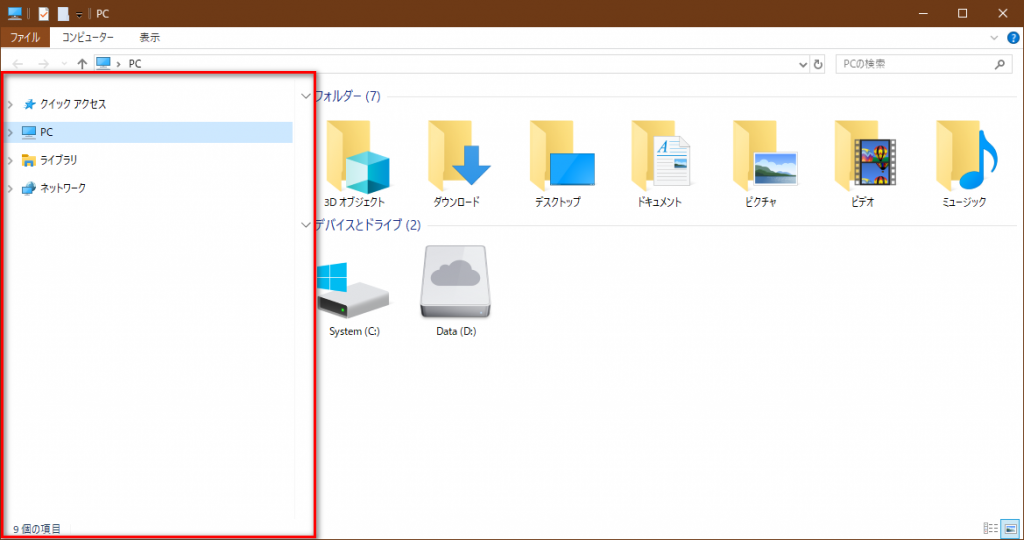Select the Data (D:) drive icon
1024x540 pixels.
pos(456,283)
